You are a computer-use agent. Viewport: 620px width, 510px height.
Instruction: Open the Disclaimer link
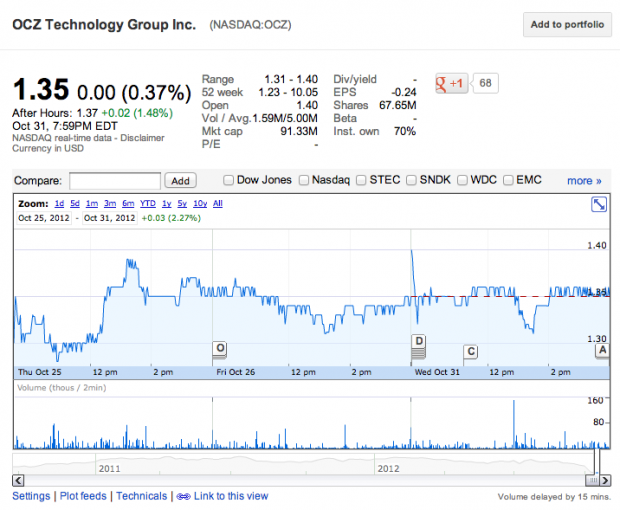tap(142, 138)
